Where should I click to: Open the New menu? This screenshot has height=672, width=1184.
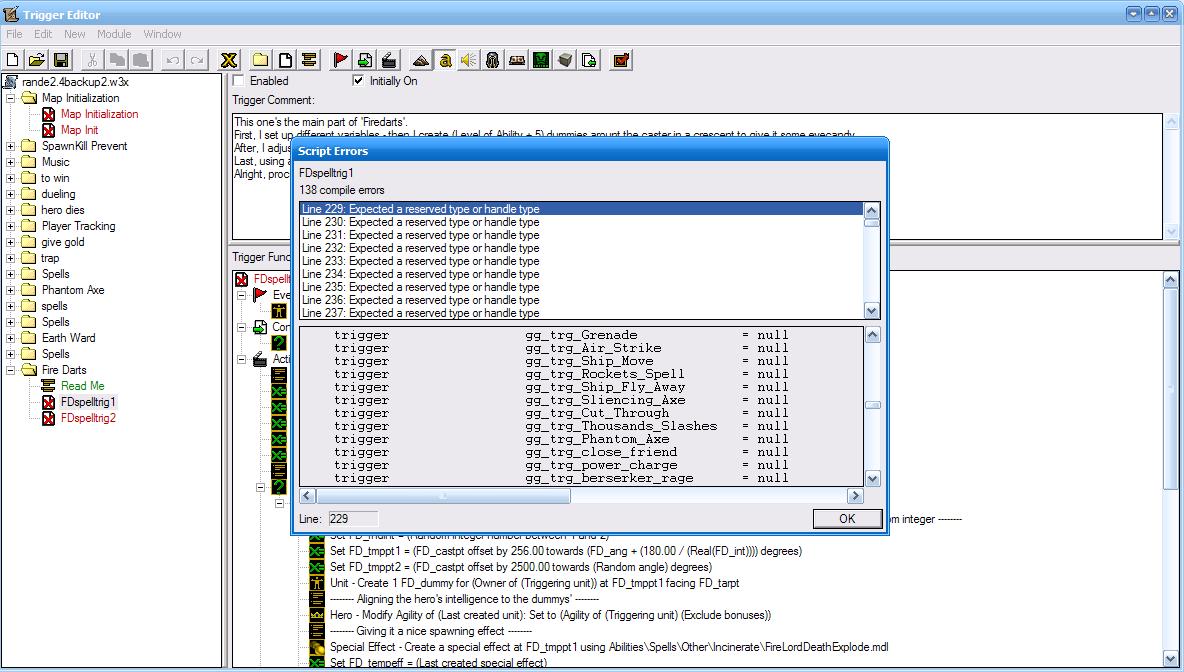pos(75,34)
